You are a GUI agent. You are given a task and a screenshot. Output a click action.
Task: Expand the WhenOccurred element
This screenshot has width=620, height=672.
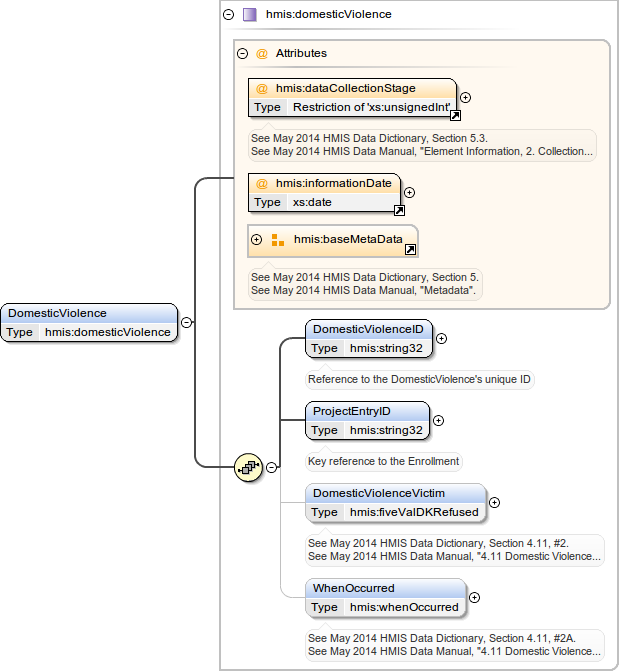coord(474,597)
